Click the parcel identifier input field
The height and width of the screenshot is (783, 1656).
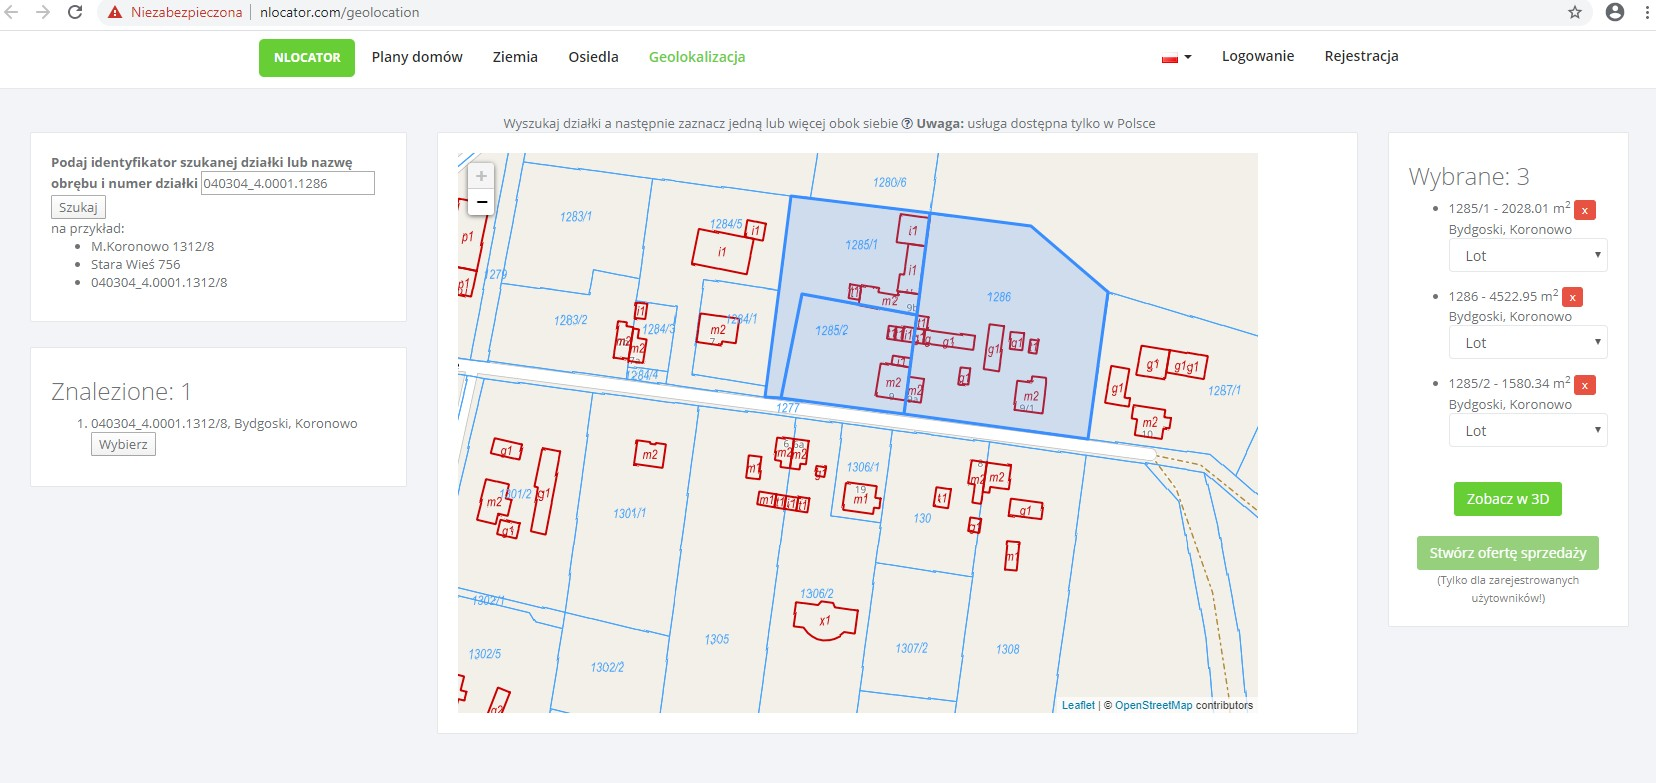click(x=288, y=183)
